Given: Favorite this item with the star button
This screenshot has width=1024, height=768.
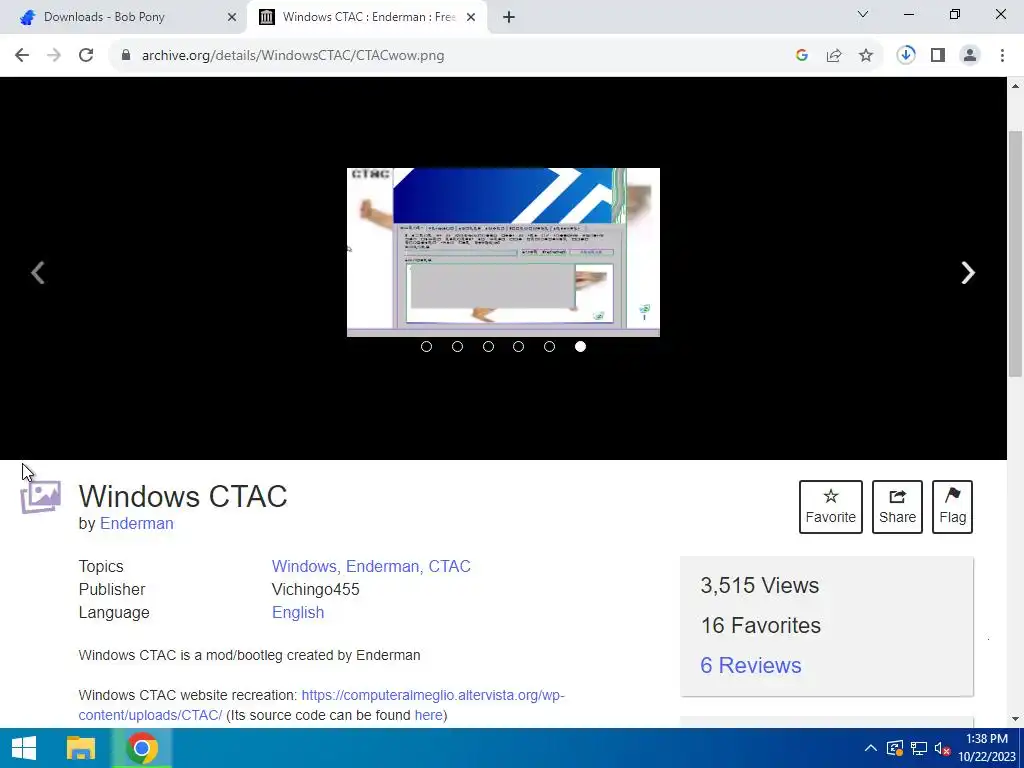Looking at the screenshot, I should [x=831, y=507].
